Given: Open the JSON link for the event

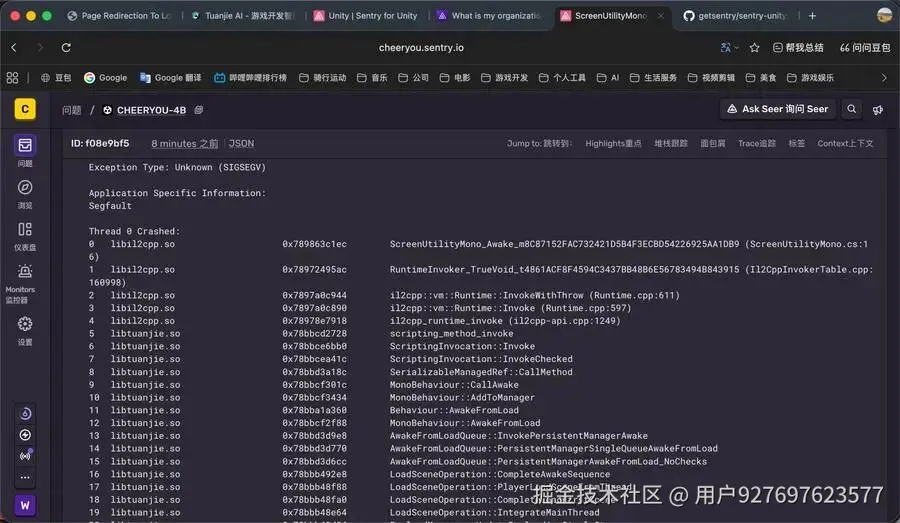Looking at the screenshot, I should point(241,144).
